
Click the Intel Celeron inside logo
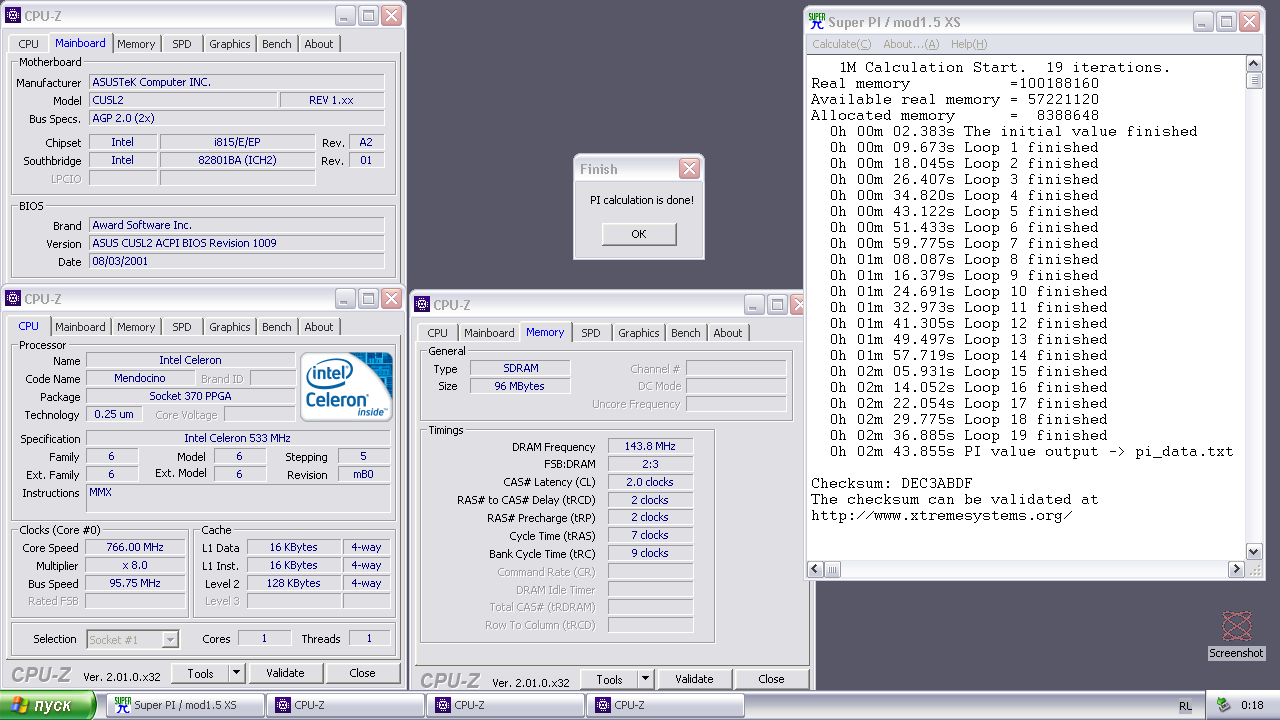346,386
